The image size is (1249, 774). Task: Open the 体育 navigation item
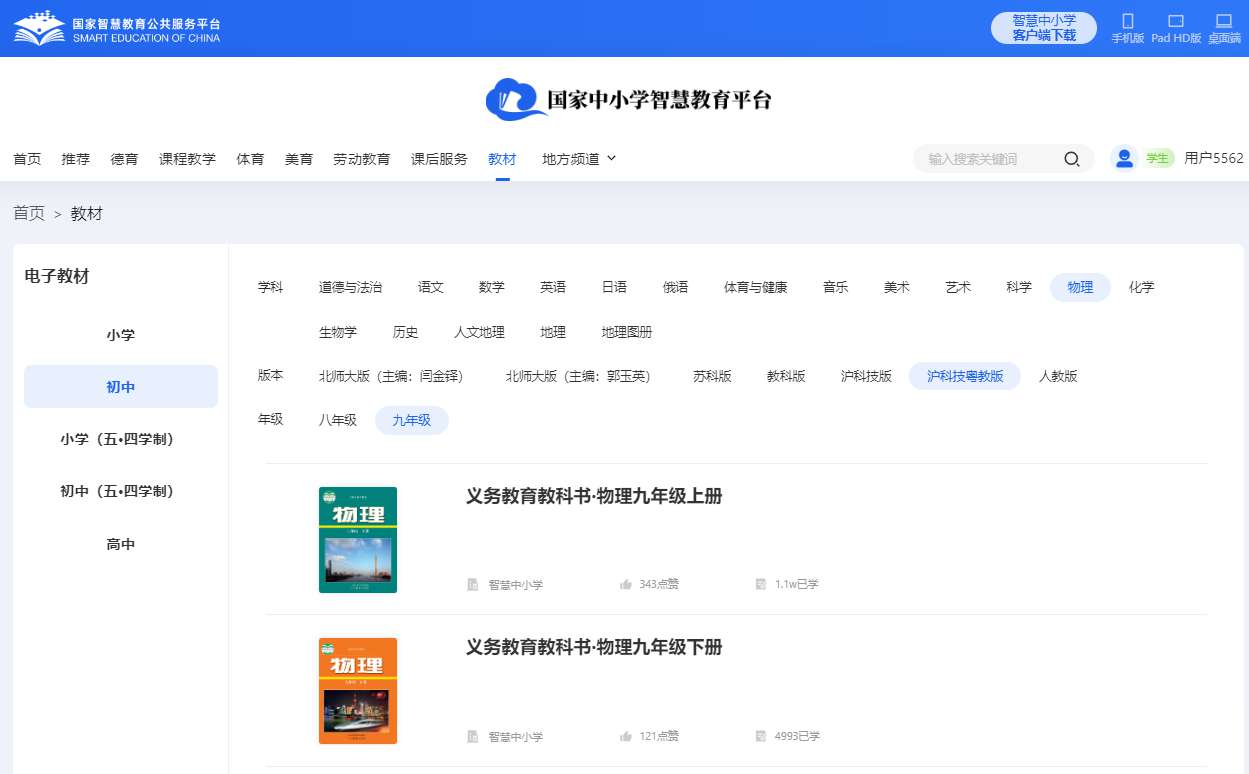(250, 159)
